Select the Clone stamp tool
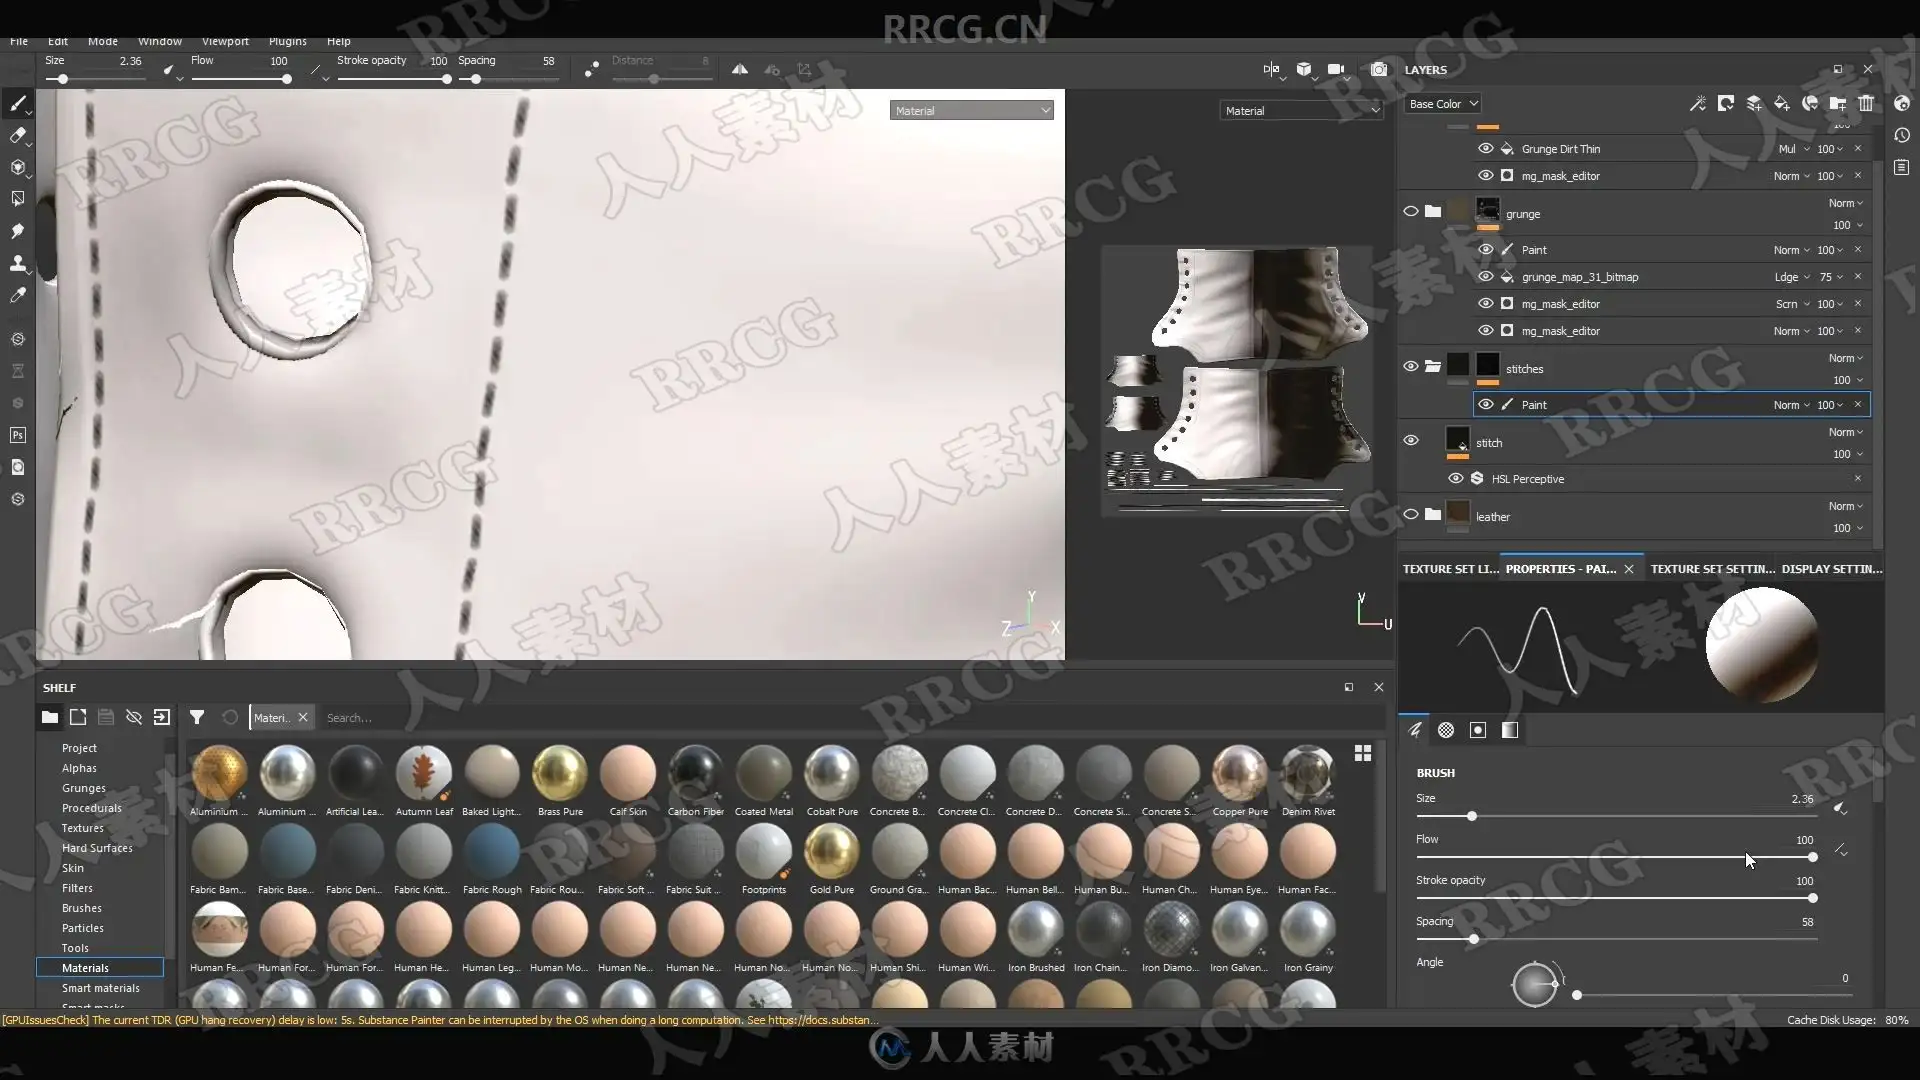The height and width of the screenshot is (1080, 1920). pyautogui.click(x=18, y=264)
